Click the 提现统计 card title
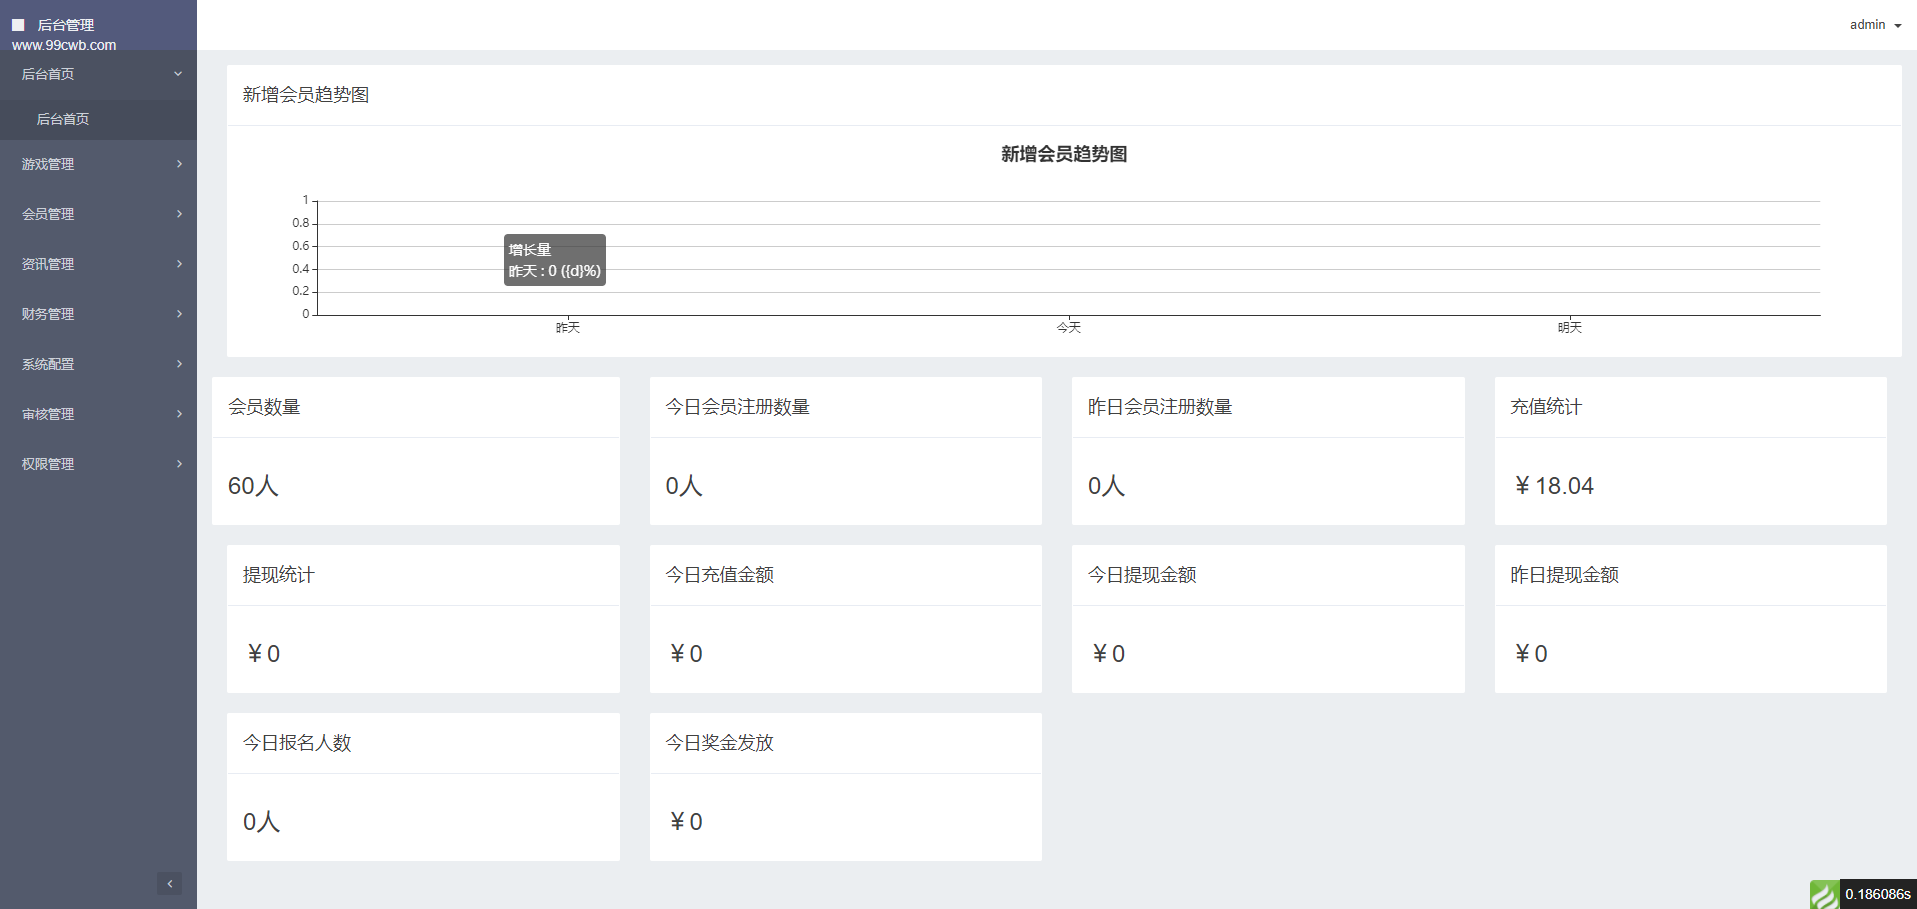The height and width of the screenshot is (909, 1917). 279,575
